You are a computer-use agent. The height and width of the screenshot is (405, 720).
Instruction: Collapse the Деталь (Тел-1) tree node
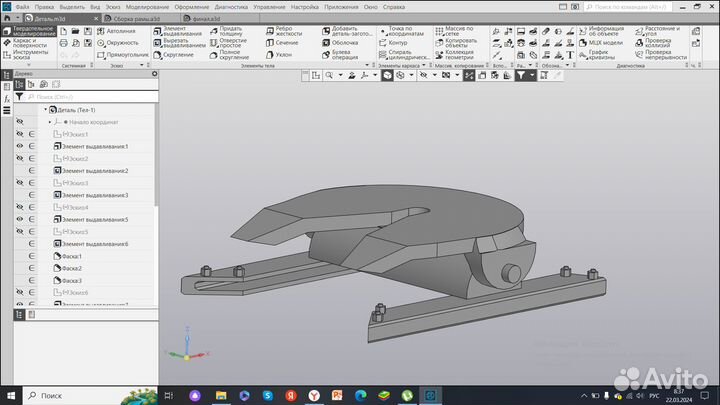44,109
